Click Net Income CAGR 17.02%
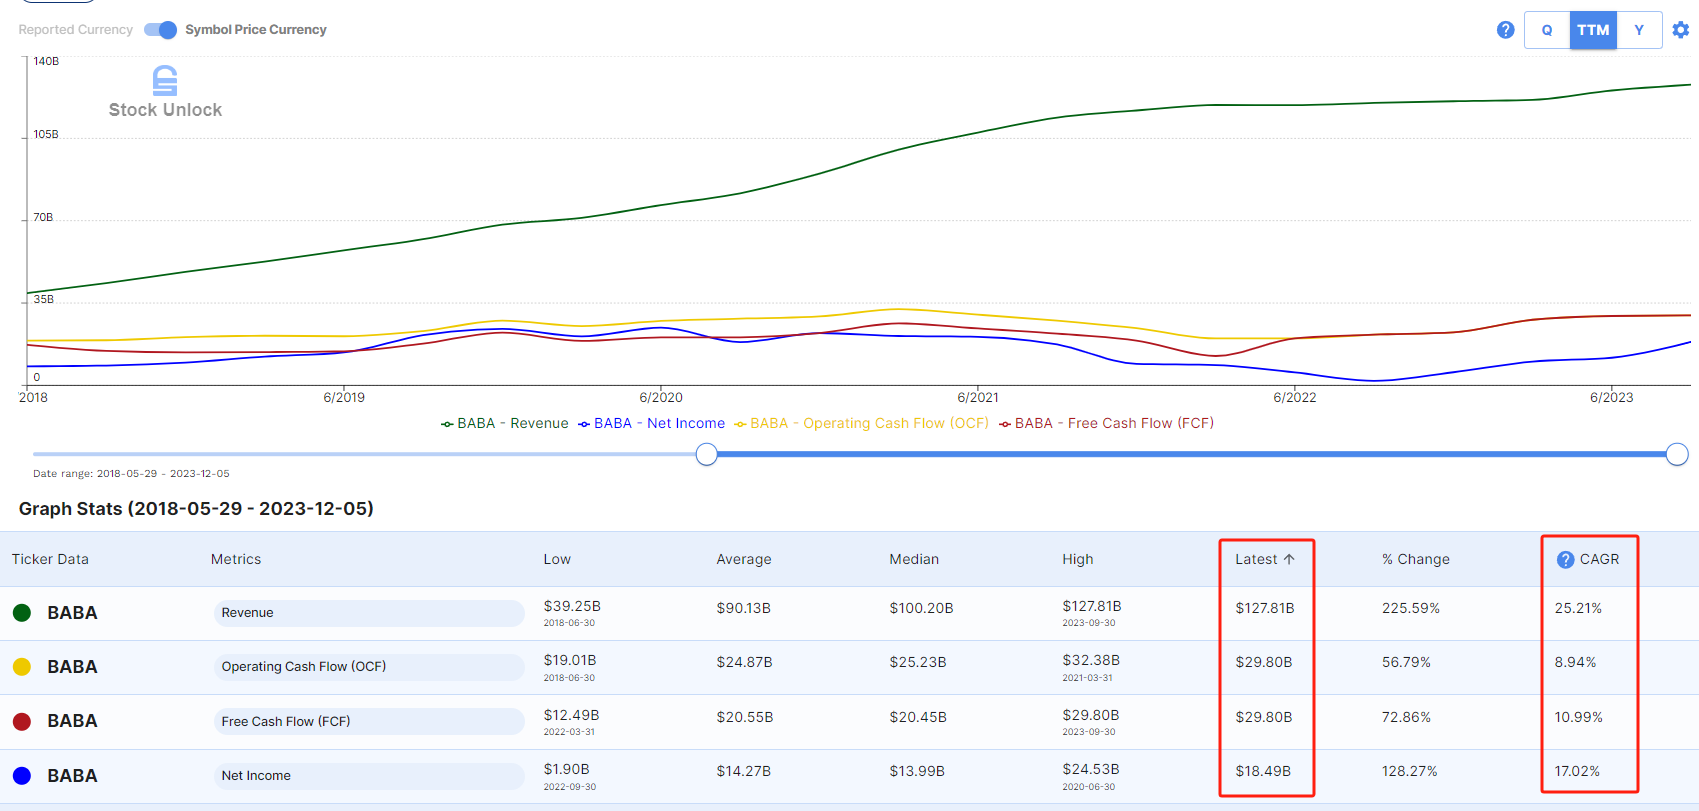This screenshot has height=811, width=1699. (1577, 771)
